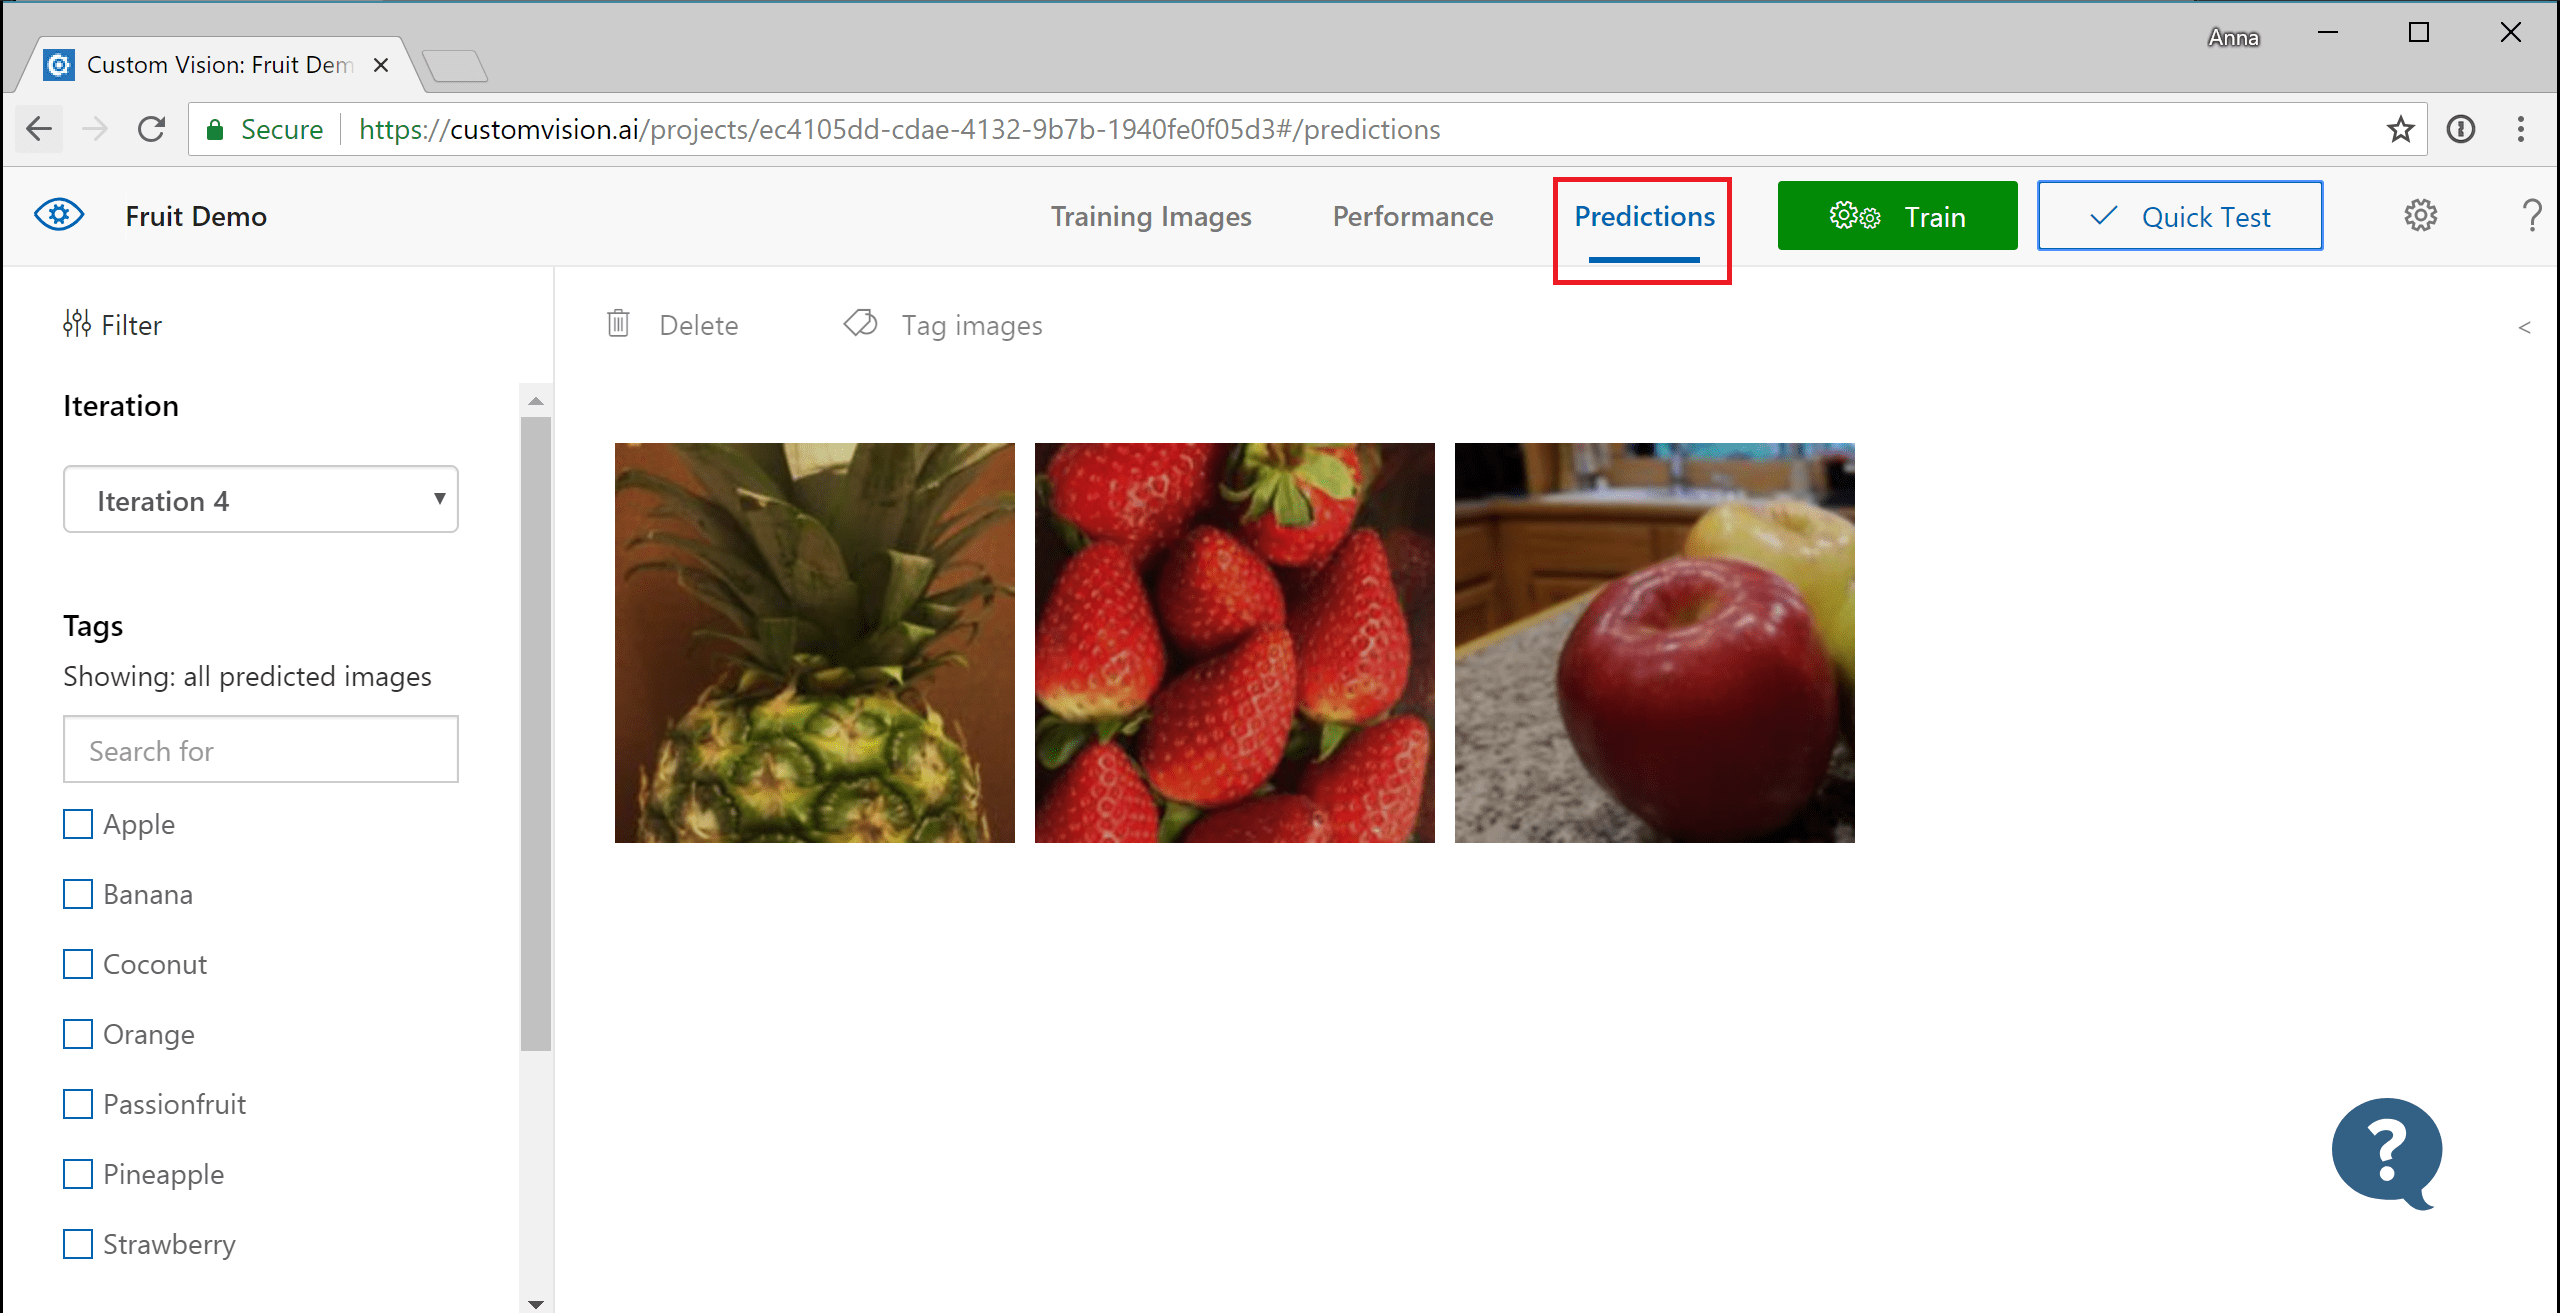
Task: Click the Settings gear icon
Action: [x=2419, y=214]
